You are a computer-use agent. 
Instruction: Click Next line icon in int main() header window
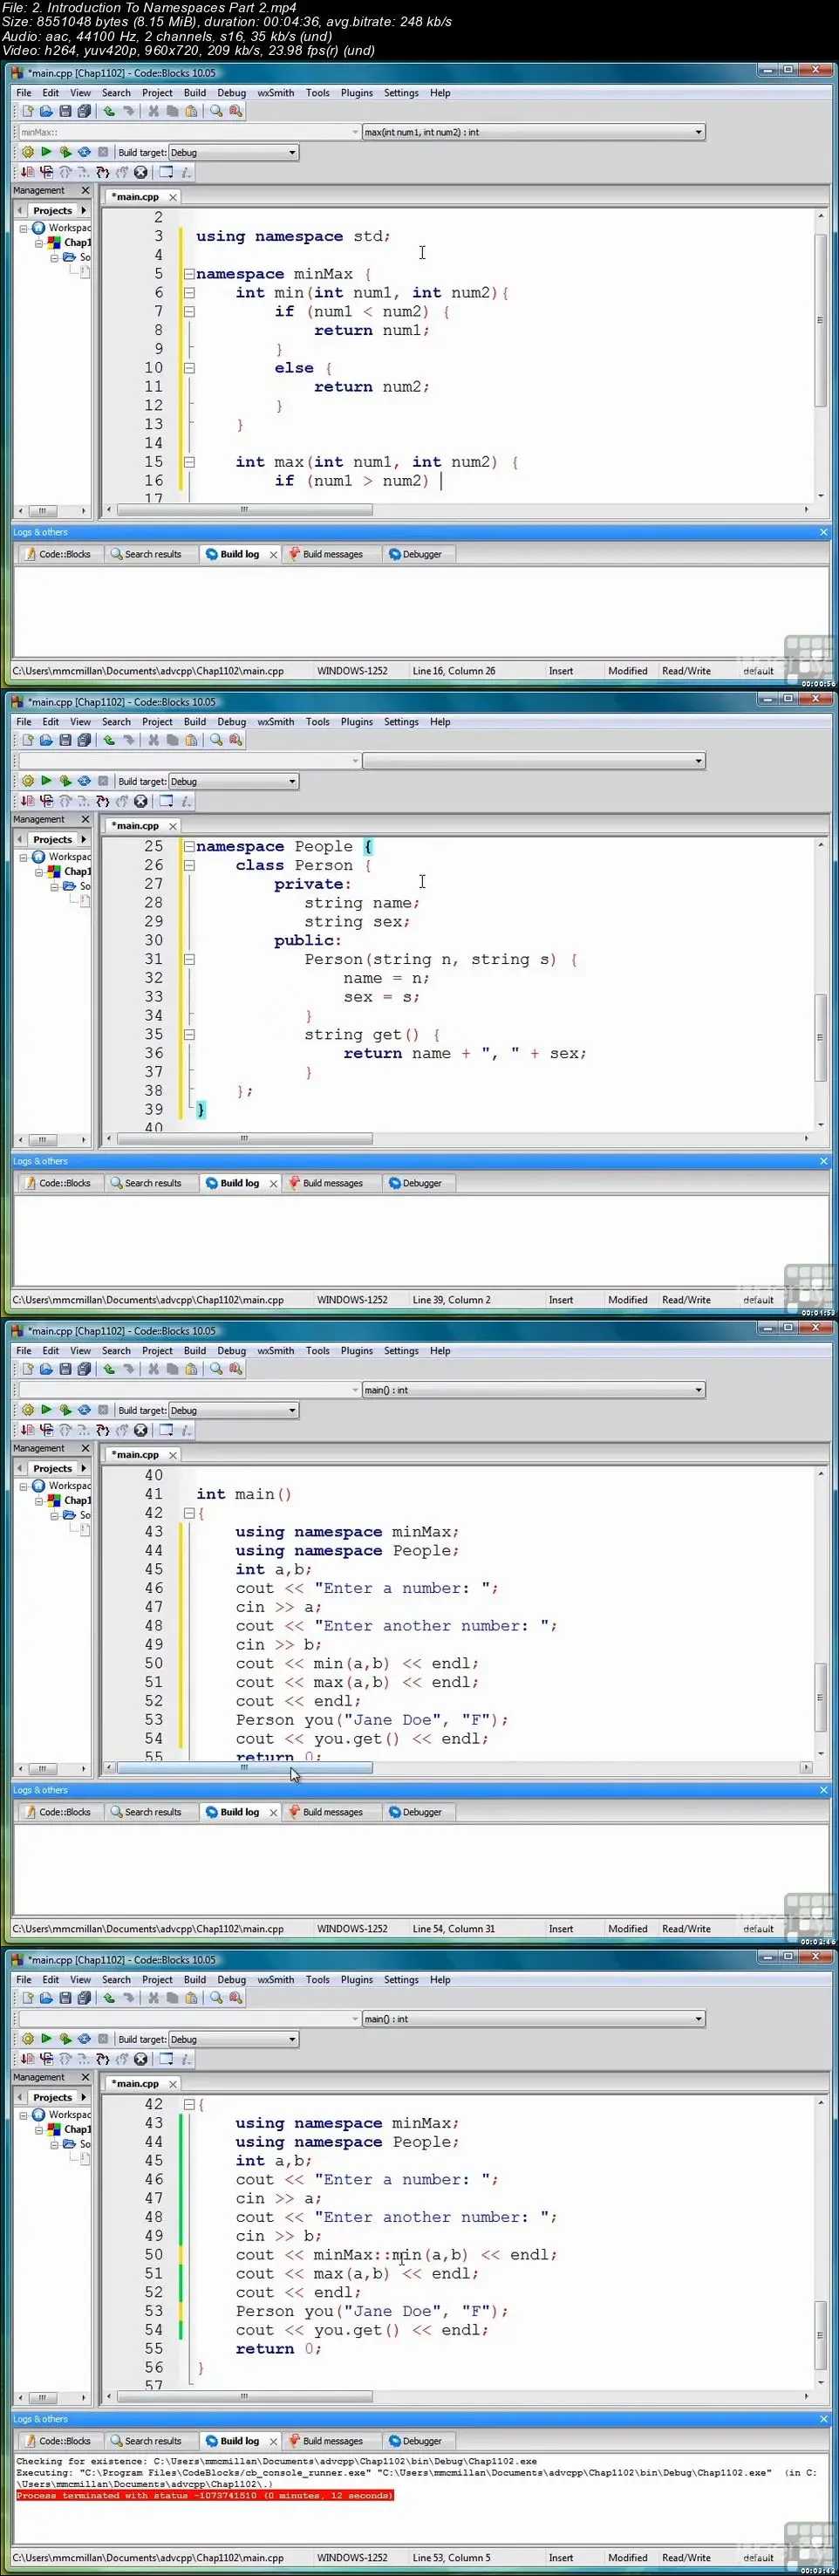(x=65, y=1430)
